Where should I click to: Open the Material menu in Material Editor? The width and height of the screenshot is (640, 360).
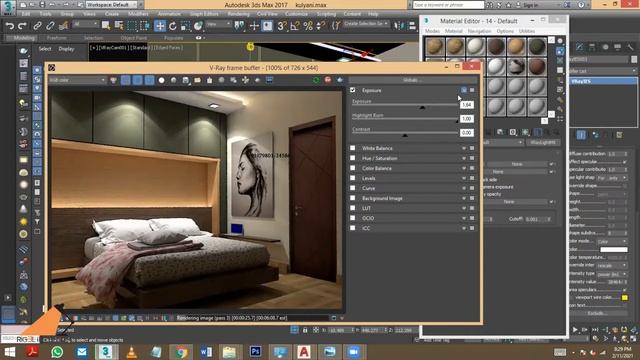(x=453, y=31)
